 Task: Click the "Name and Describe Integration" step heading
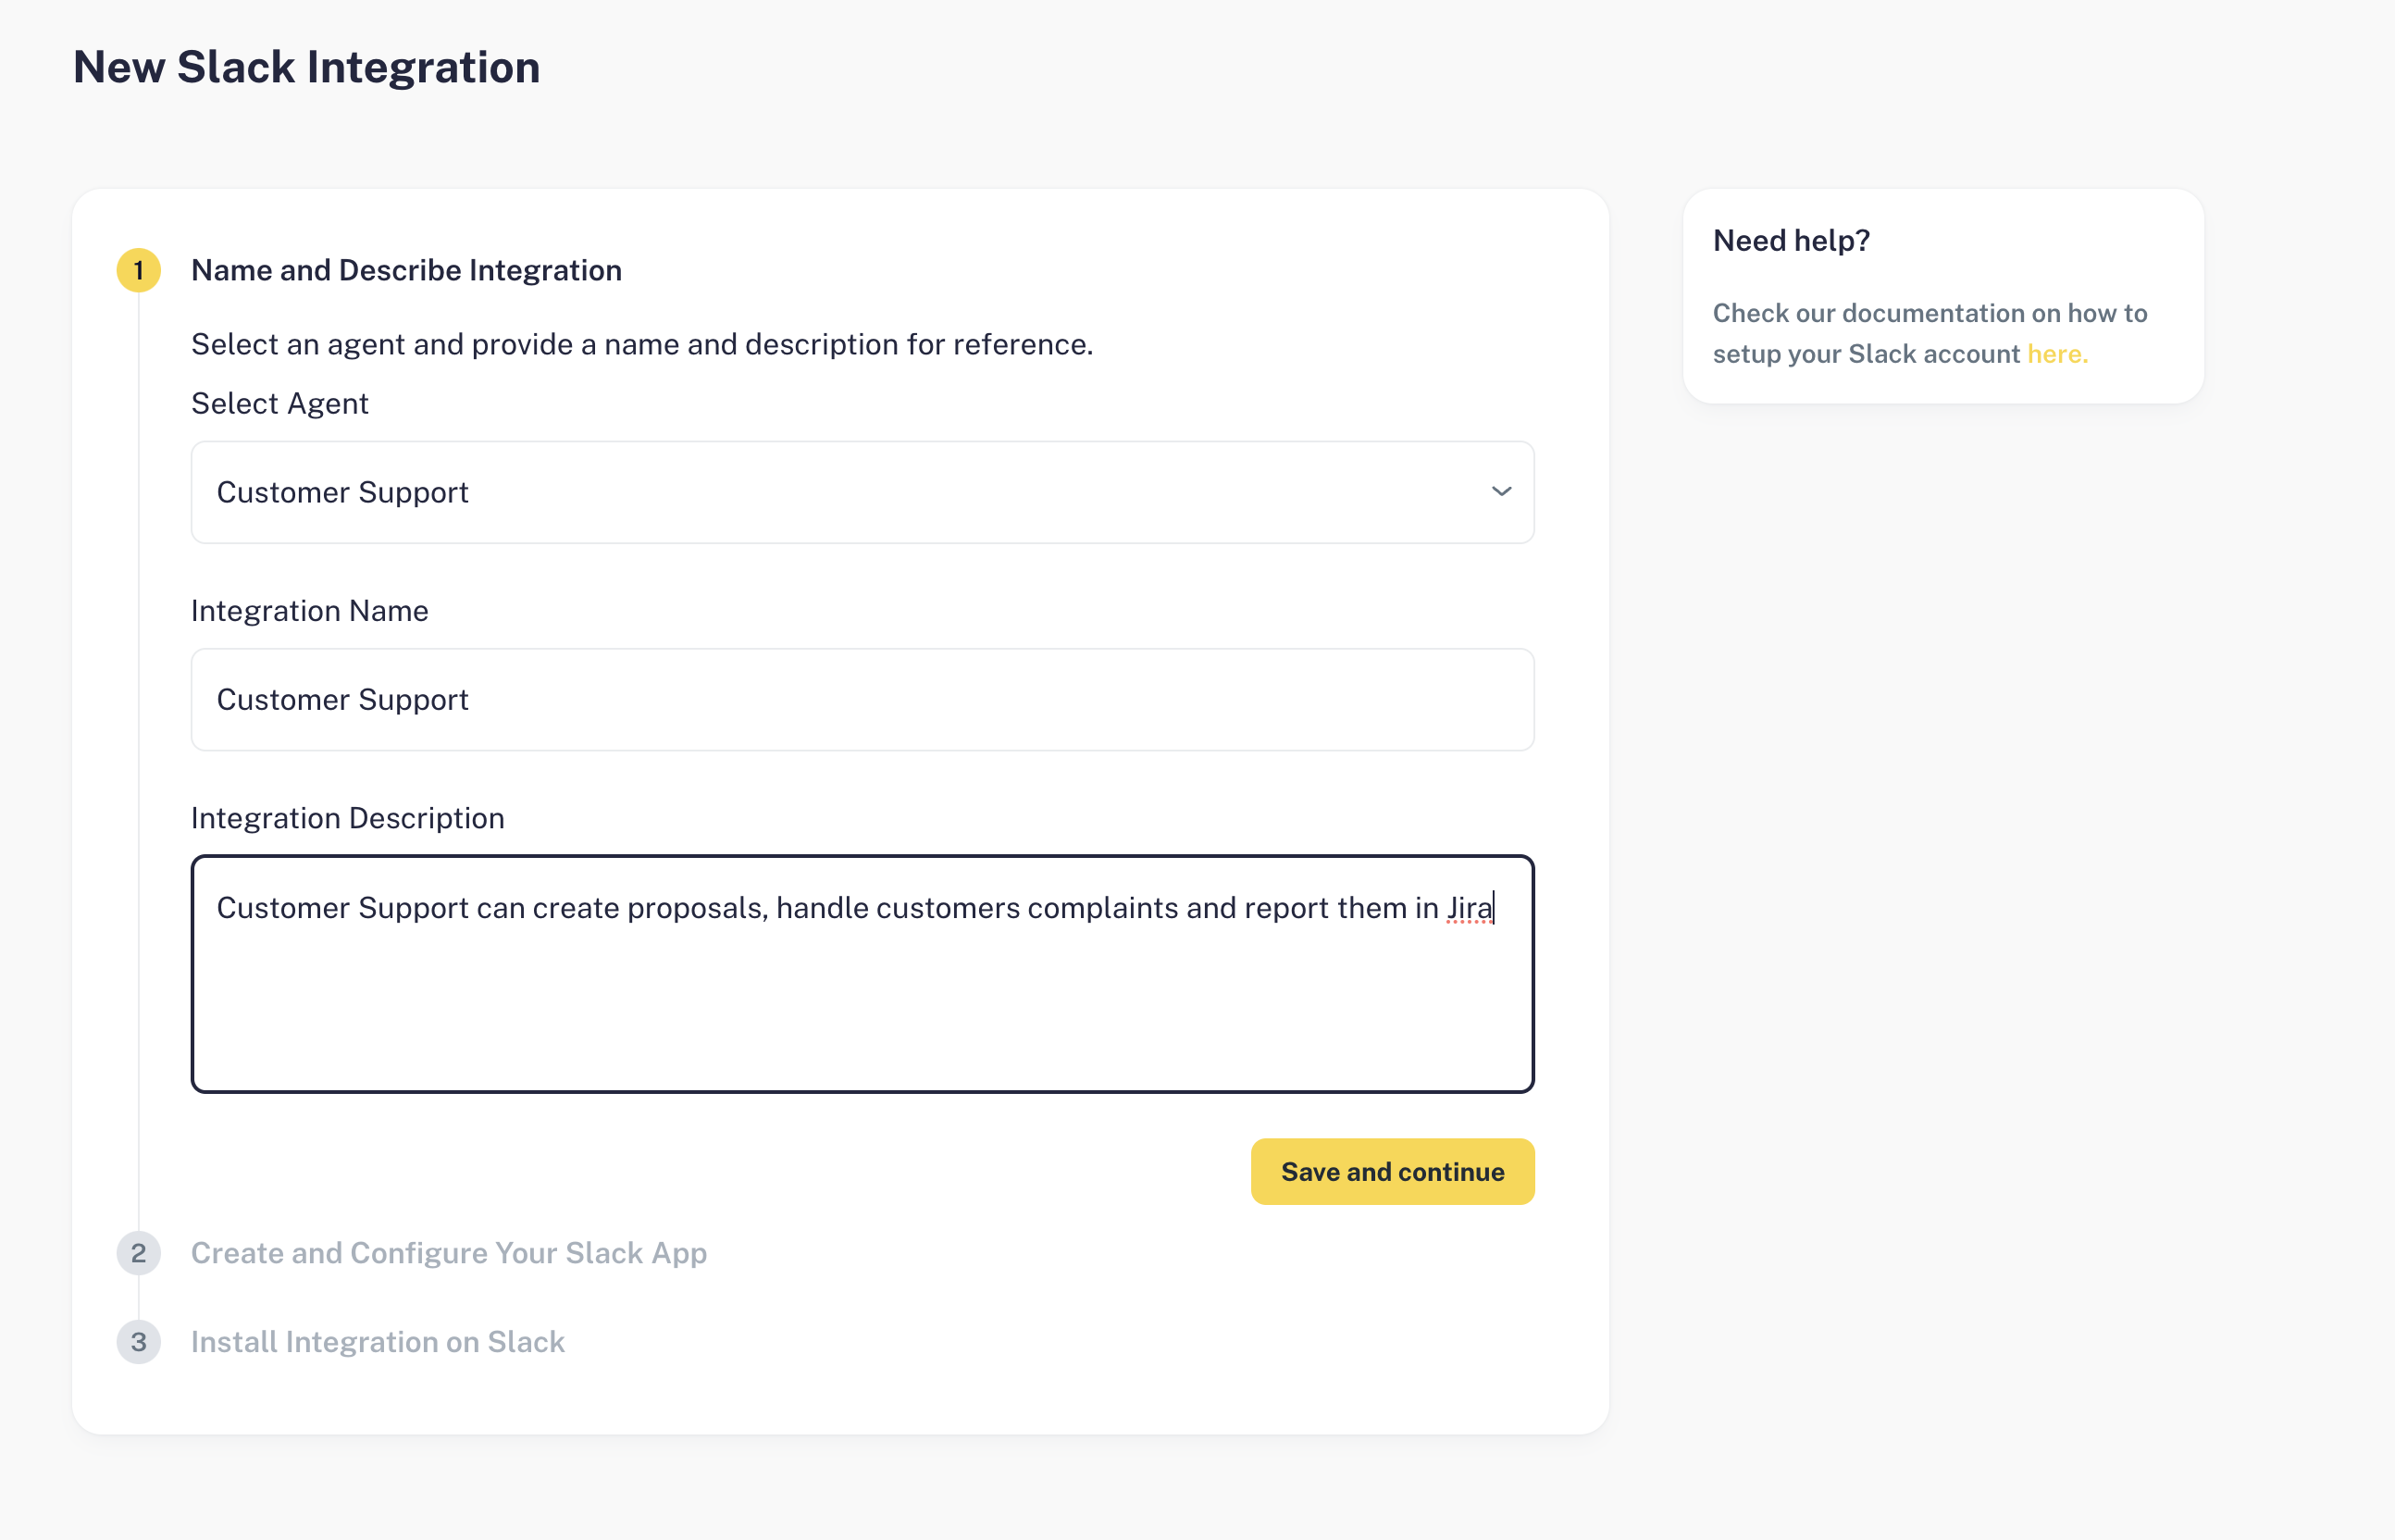tap(406, 270)
